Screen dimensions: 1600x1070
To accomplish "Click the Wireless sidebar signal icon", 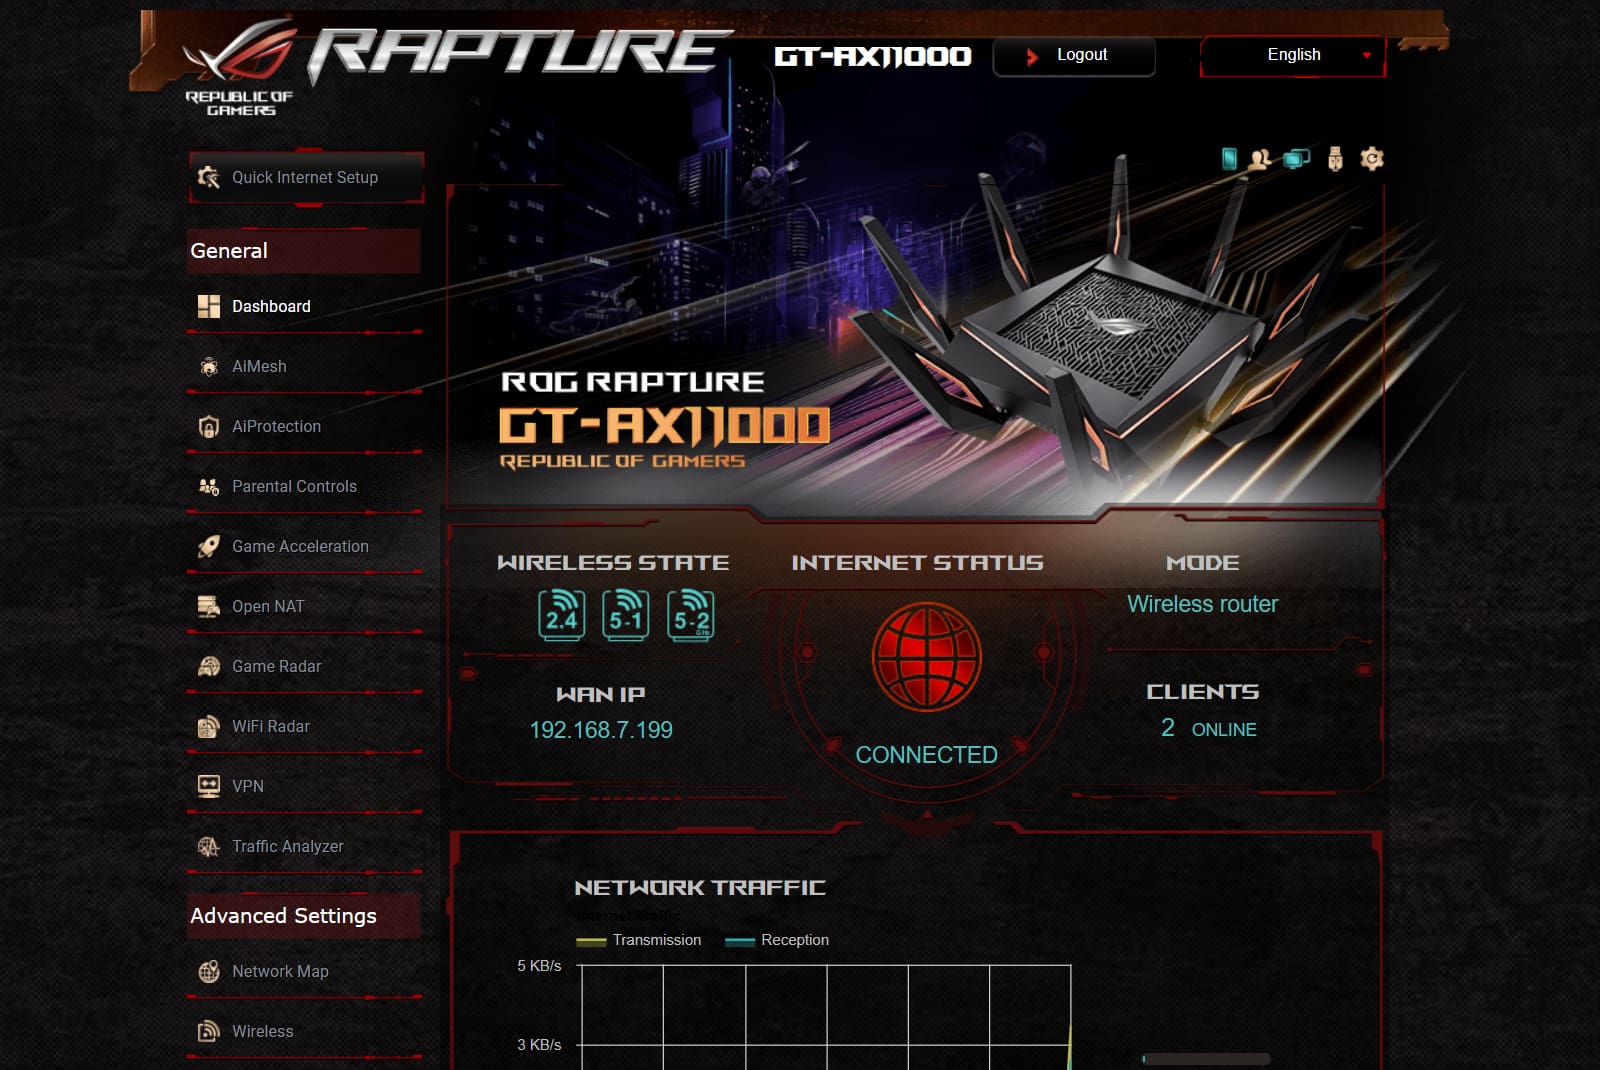I will click(208, 1031).
